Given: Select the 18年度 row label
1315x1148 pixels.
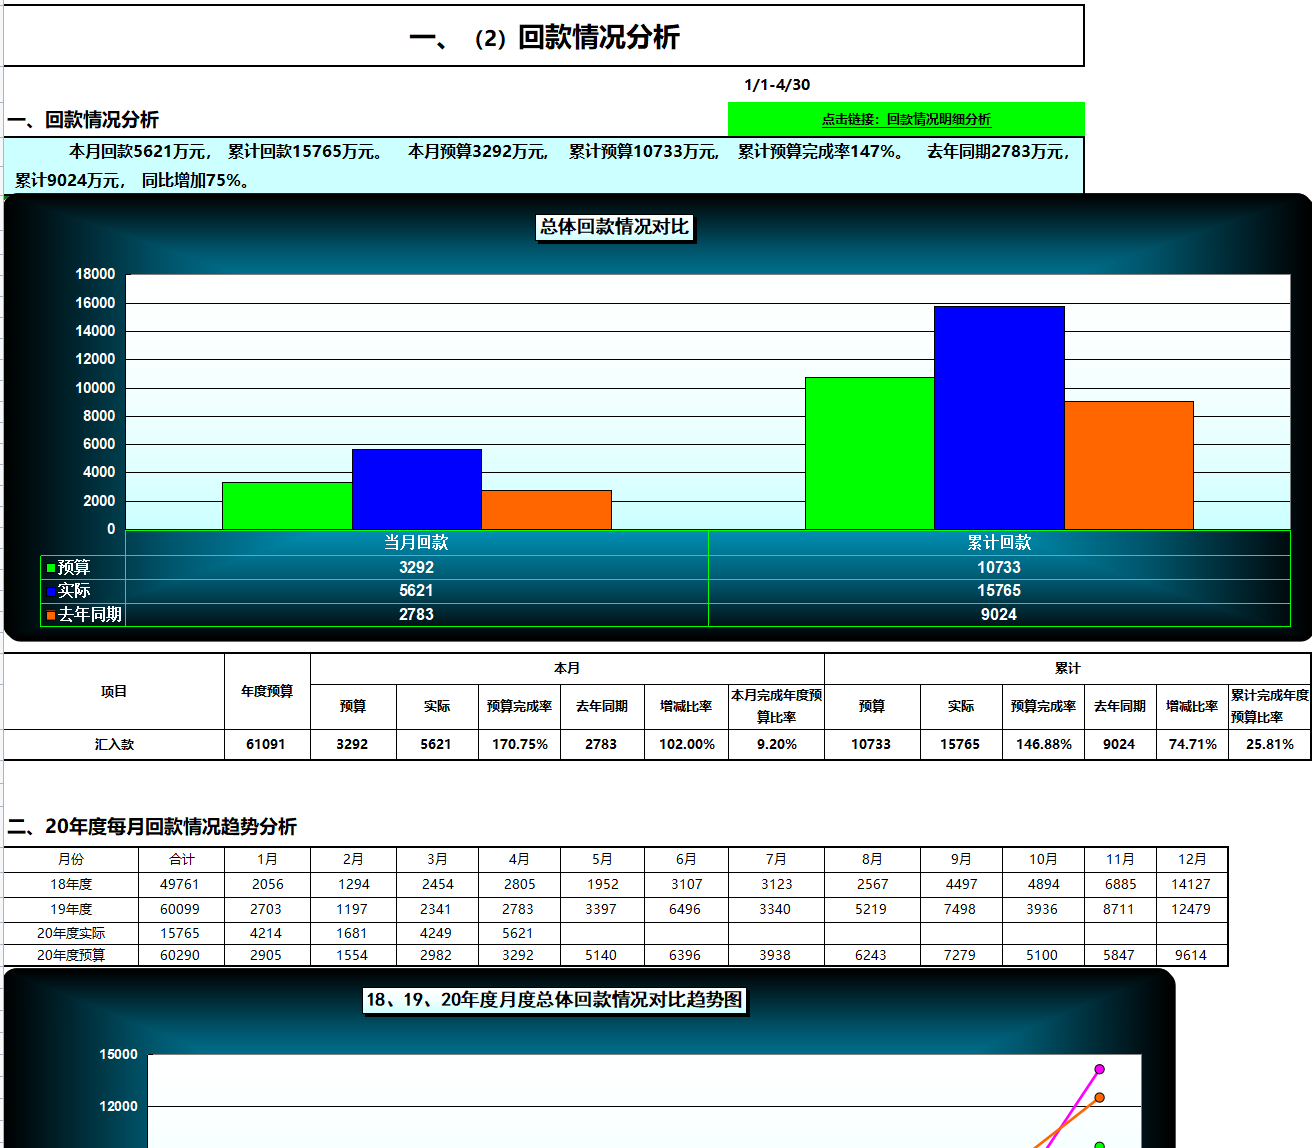Looking at the screenshot, I should (71, 885).
